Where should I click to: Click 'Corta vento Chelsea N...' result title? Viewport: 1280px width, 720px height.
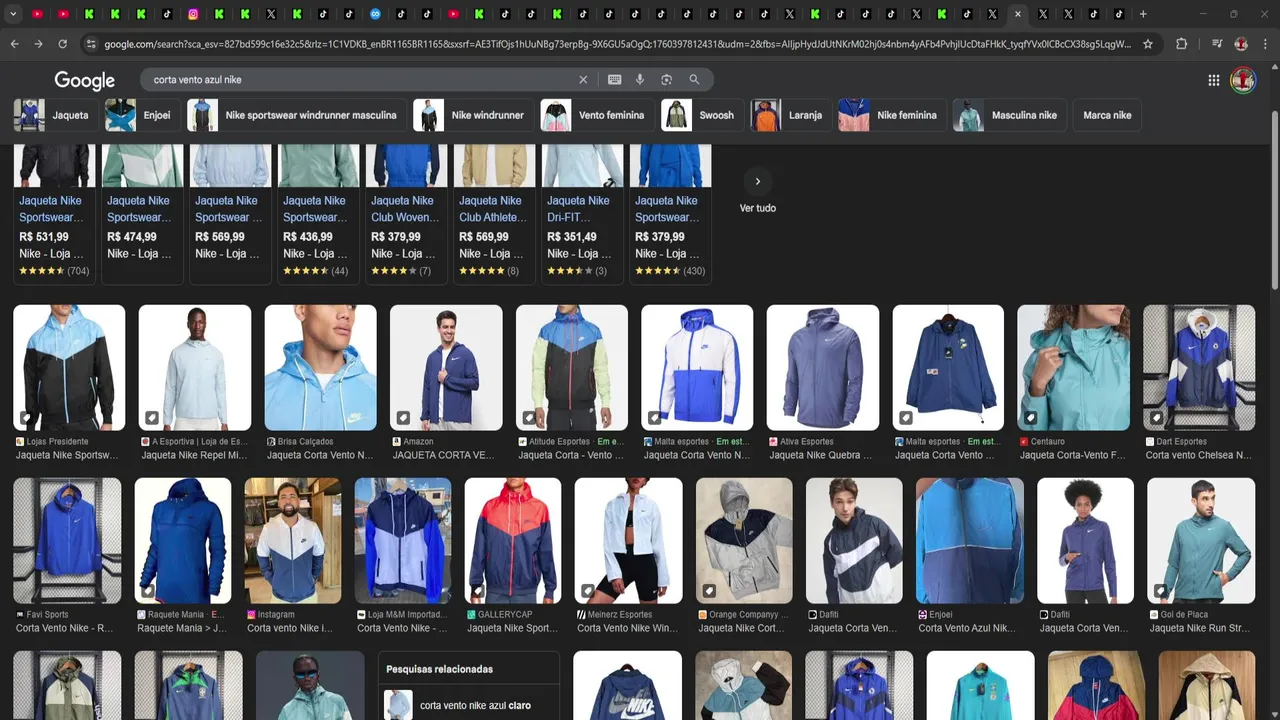[x=1198, y=455]
